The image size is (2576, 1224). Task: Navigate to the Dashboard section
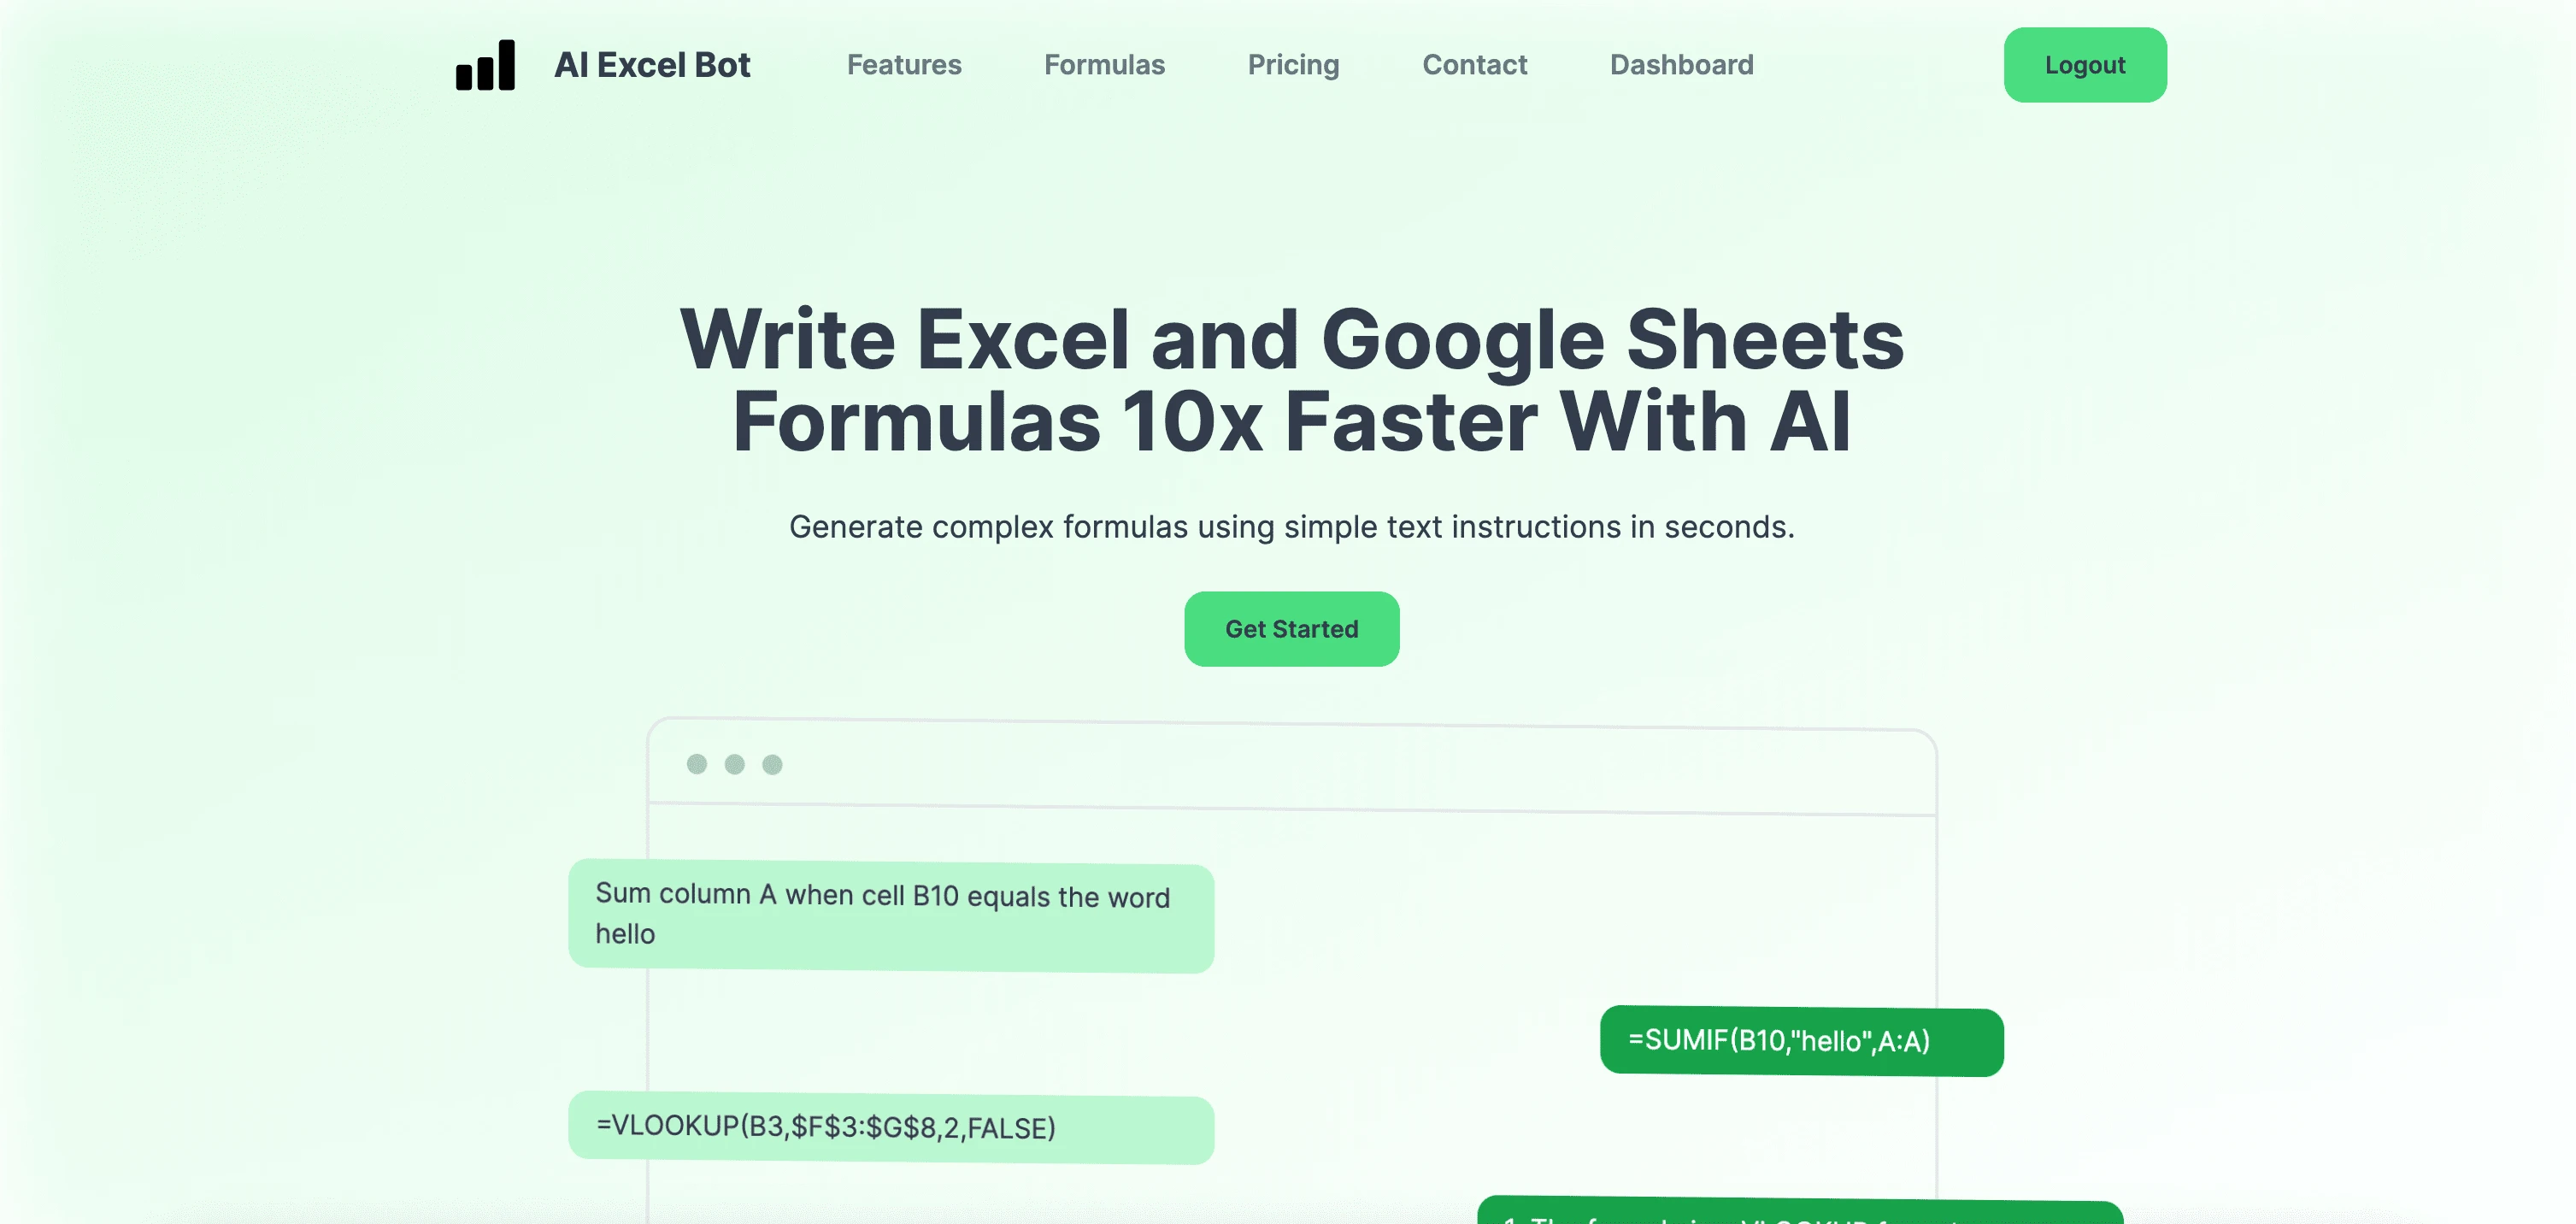pyautogui.click(x=1680, y=64)
